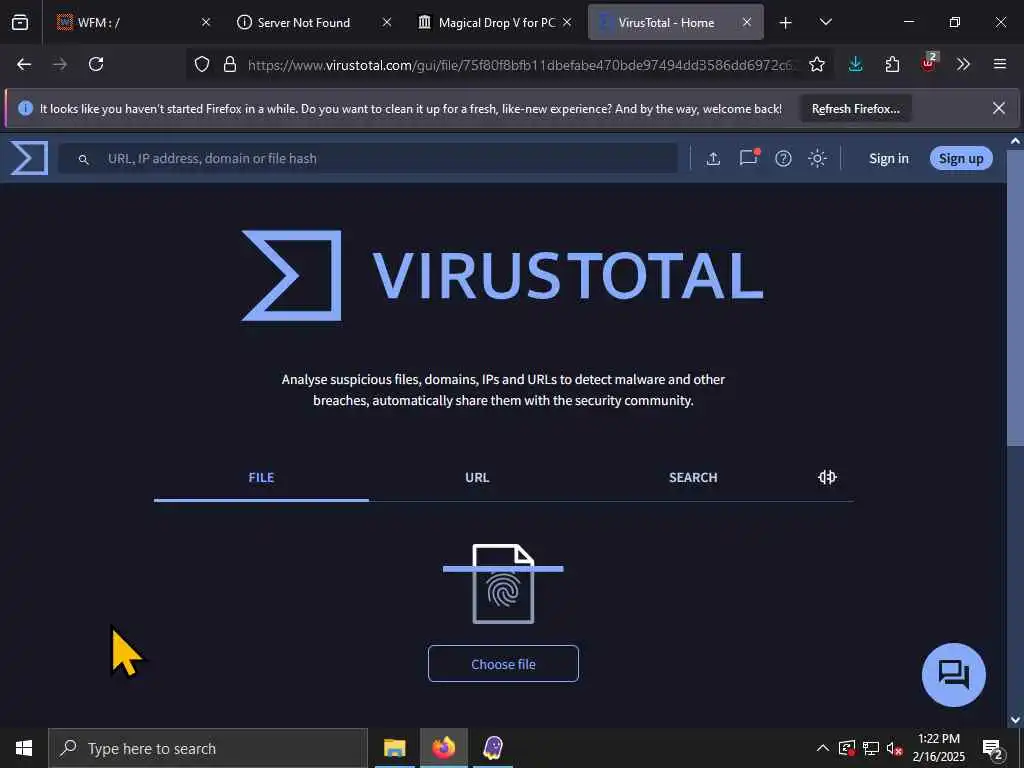The height and width of the screenshot is (768, 1024).
Task: Select the FILE tab
Action: pyautogui.click(x=261, y=477)
